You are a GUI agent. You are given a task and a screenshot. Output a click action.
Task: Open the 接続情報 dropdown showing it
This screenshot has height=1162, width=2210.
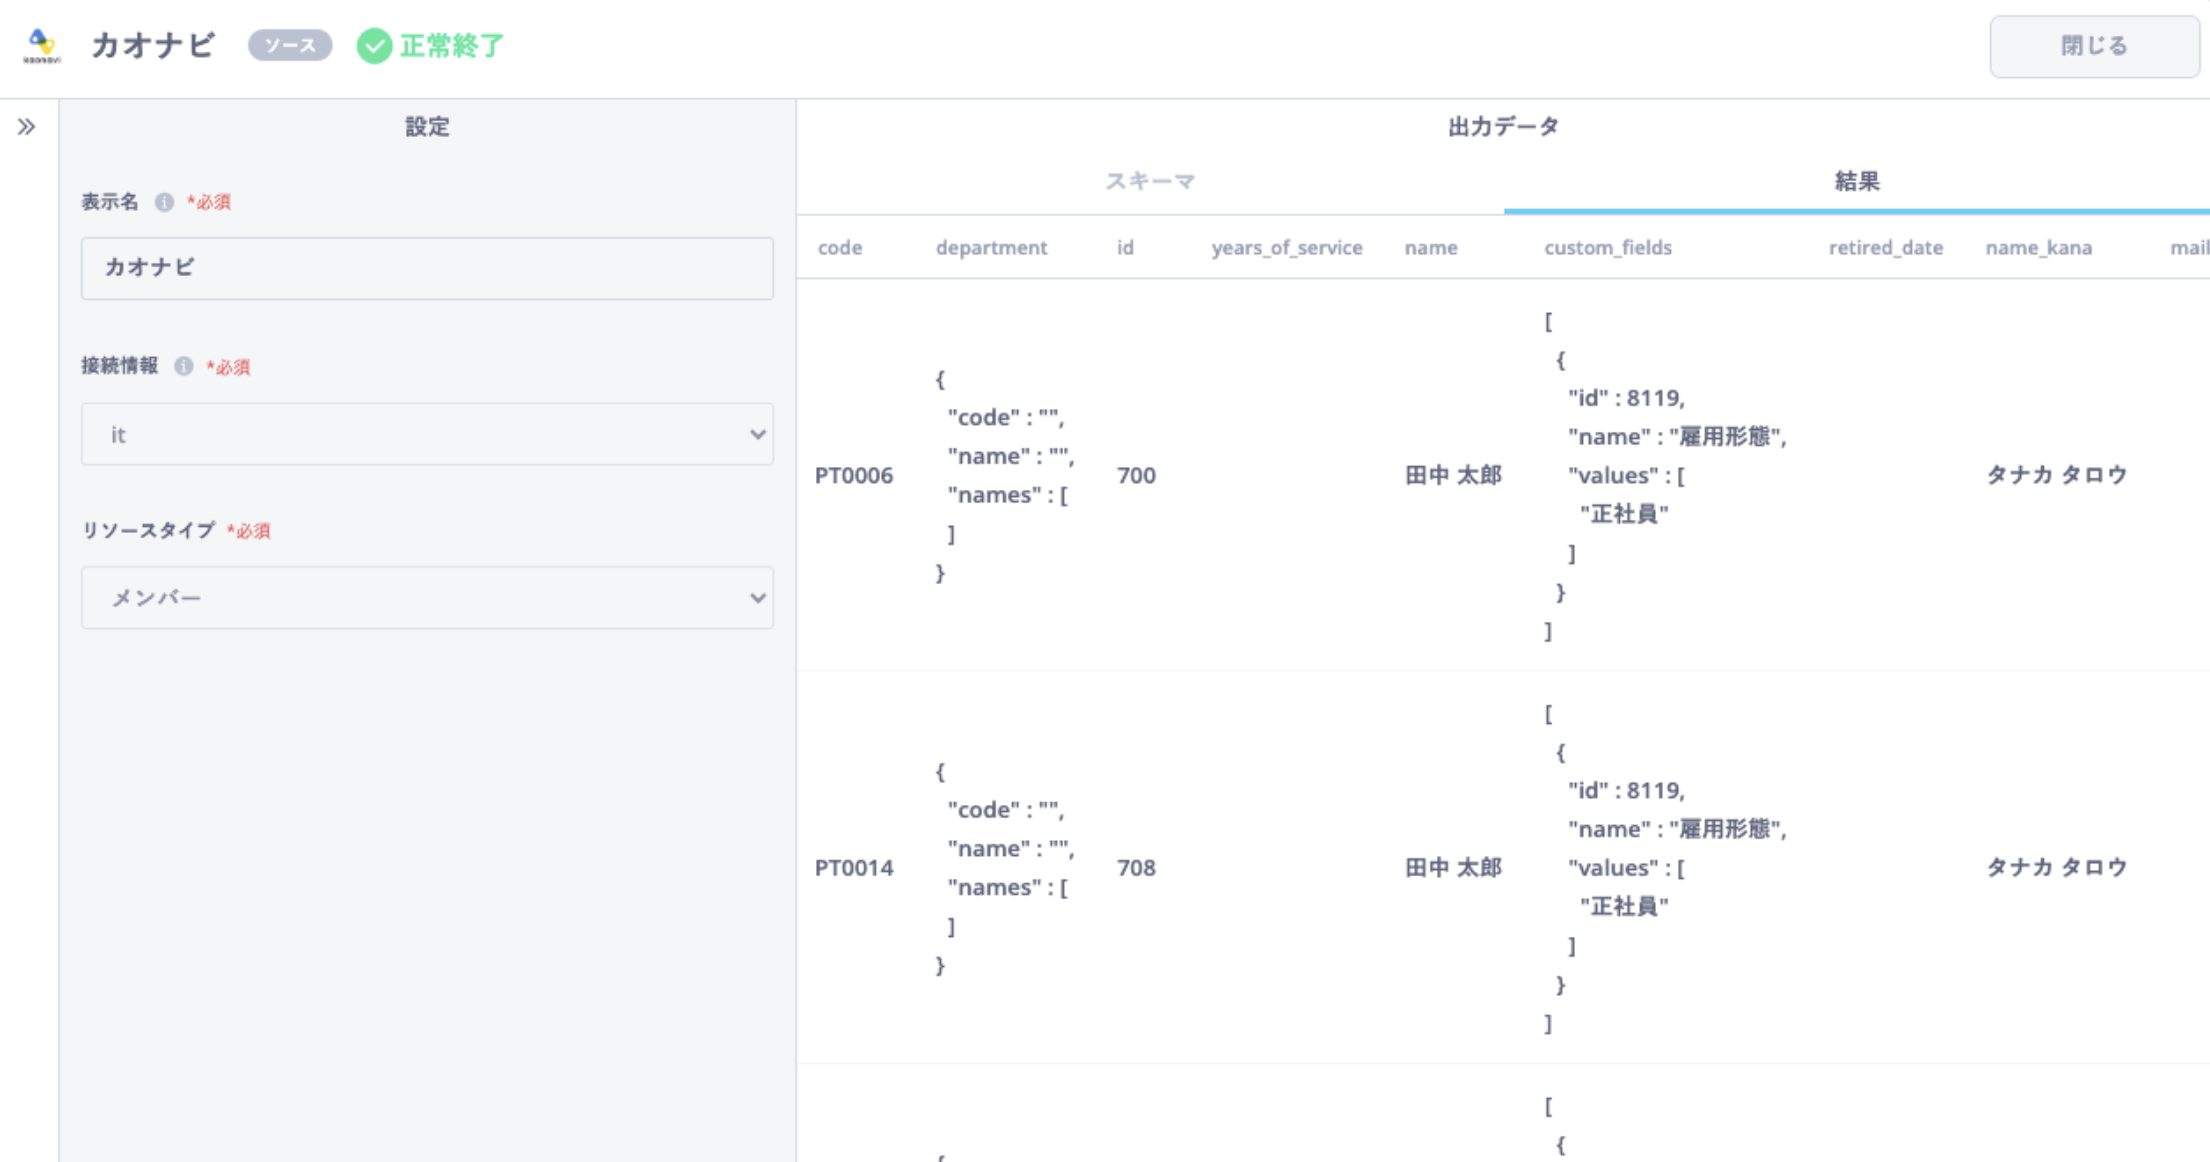tap(427, 434)
